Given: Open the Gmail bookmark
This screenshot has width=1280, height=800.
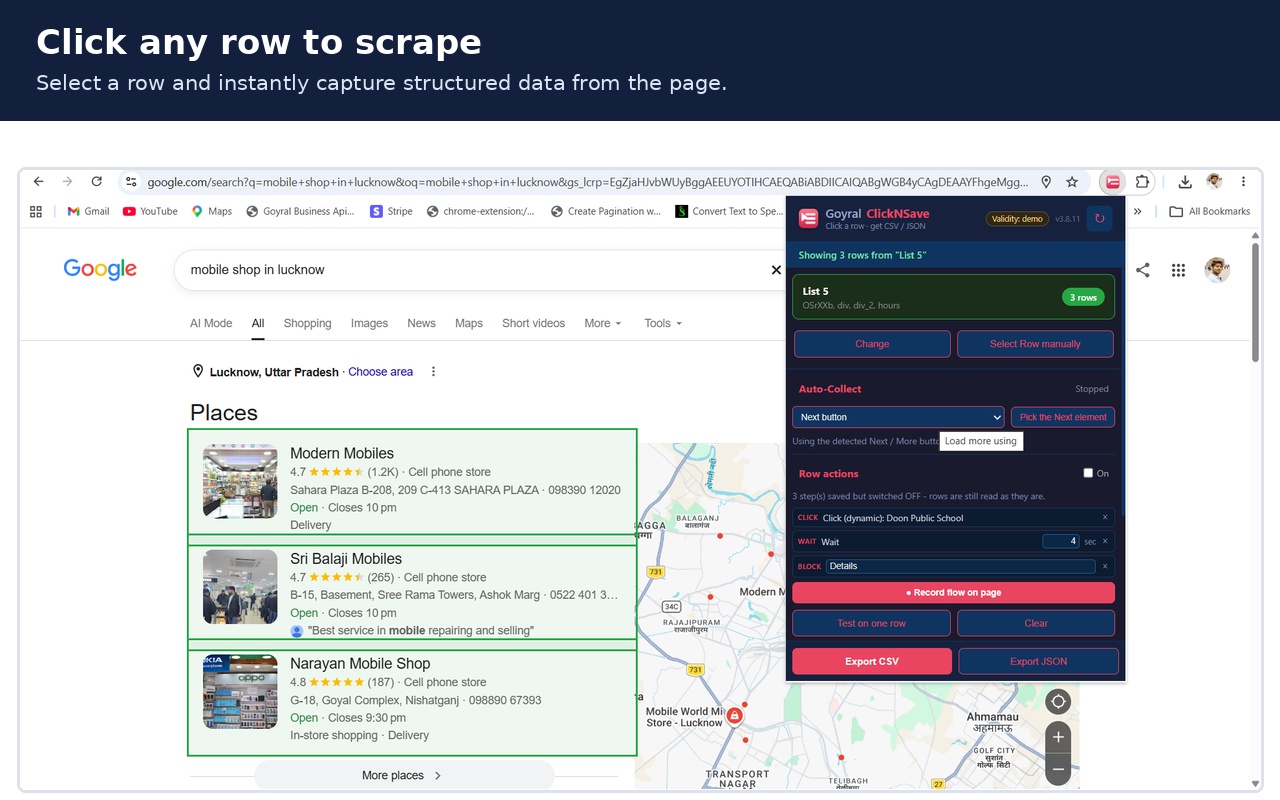Looking at the screenshot, I should click(88, 211).
